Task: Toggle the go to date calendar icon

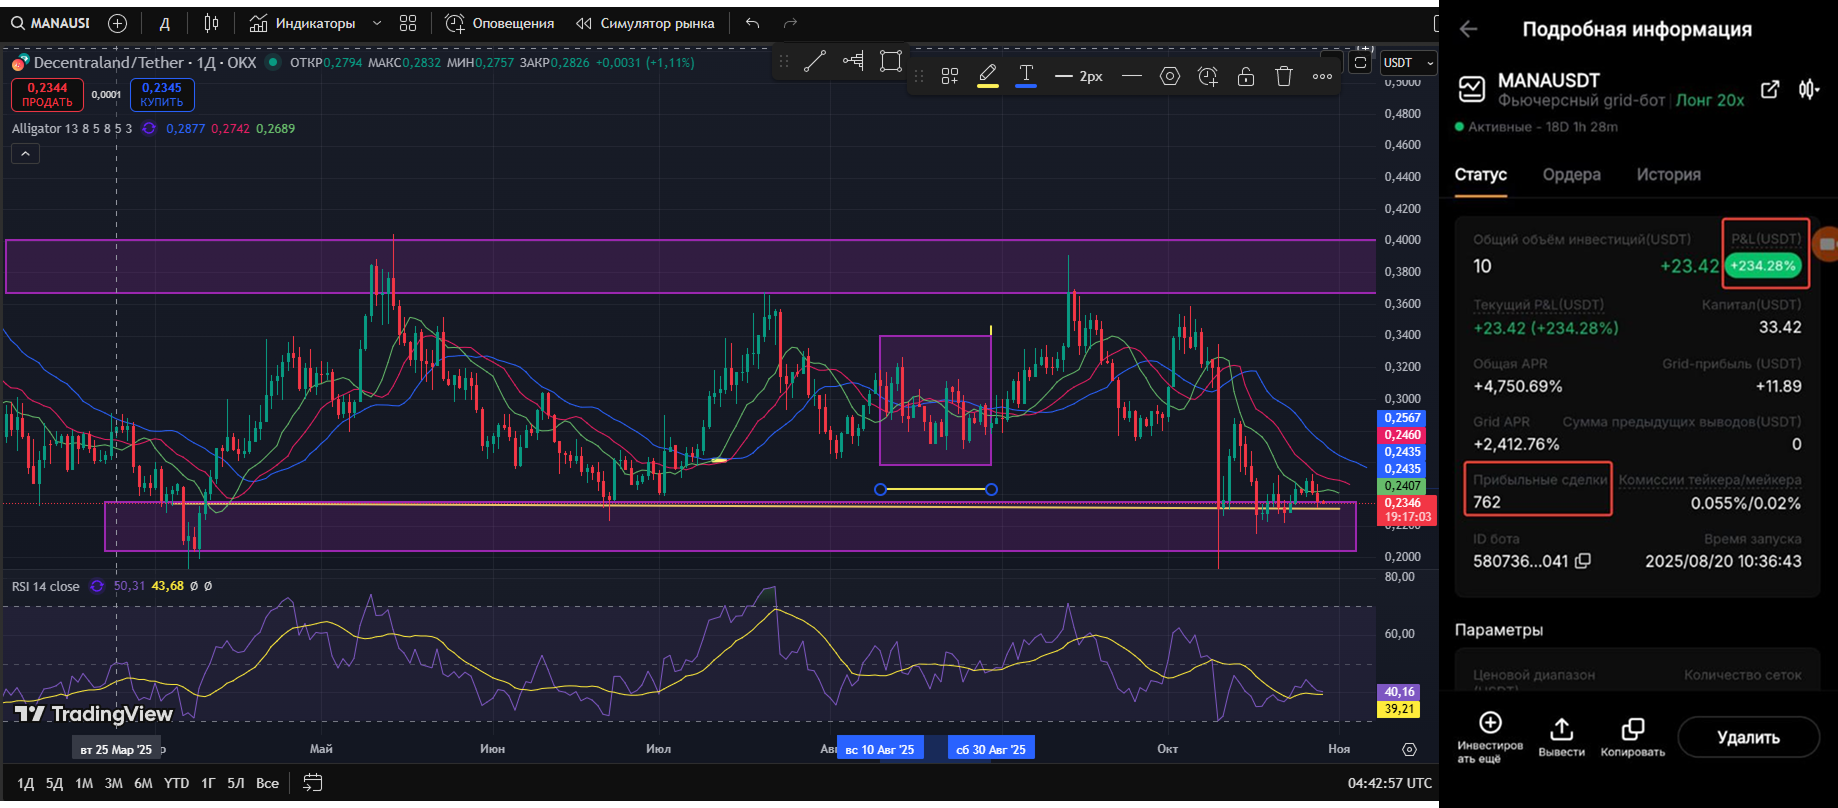Action: click(x=312, y=783)
